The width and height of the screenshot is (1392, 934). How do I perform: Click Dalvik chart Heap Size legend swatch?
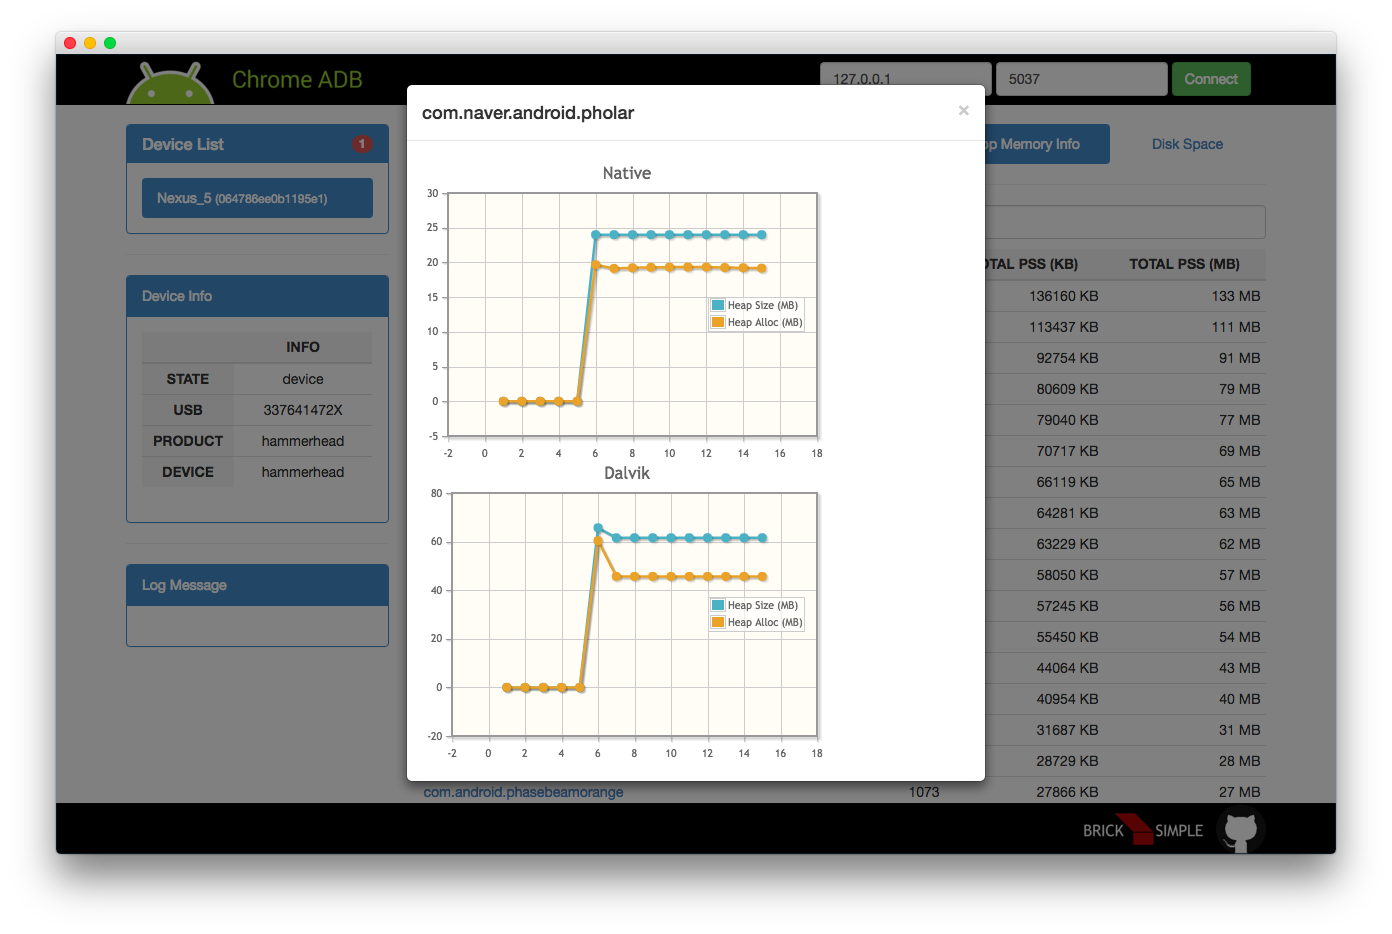click(718, 605)
